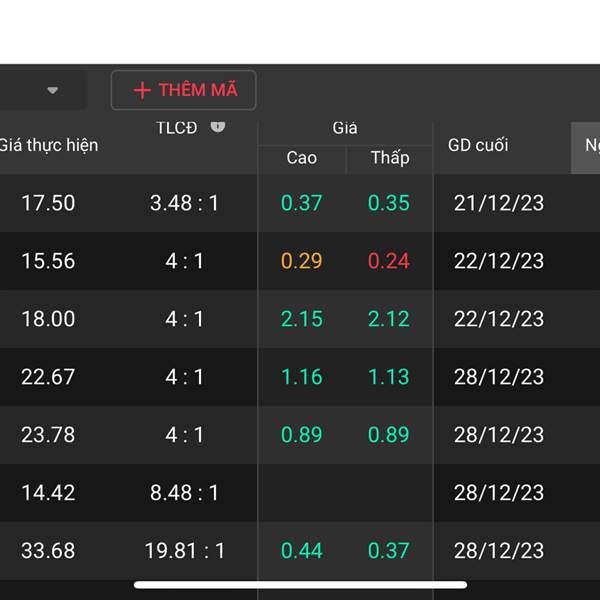
Task: Select the row with strike price 17.50
Action: click(x=300, y=203)
